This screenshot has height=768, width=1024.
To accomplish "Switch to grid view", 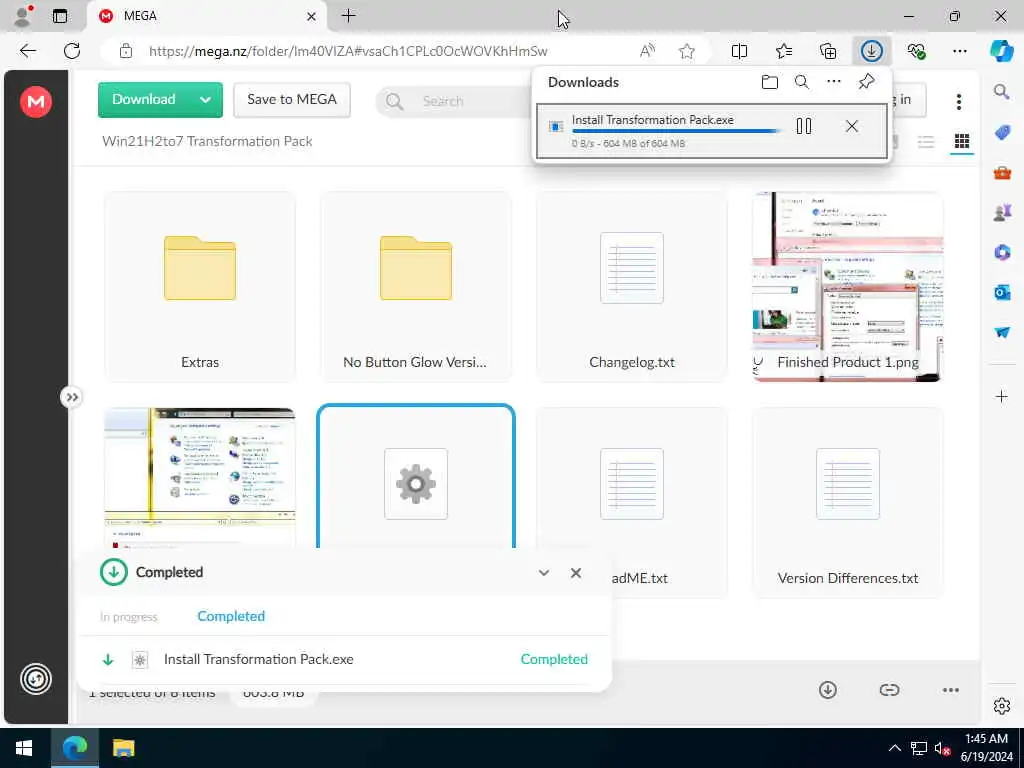I will [962, 141].
